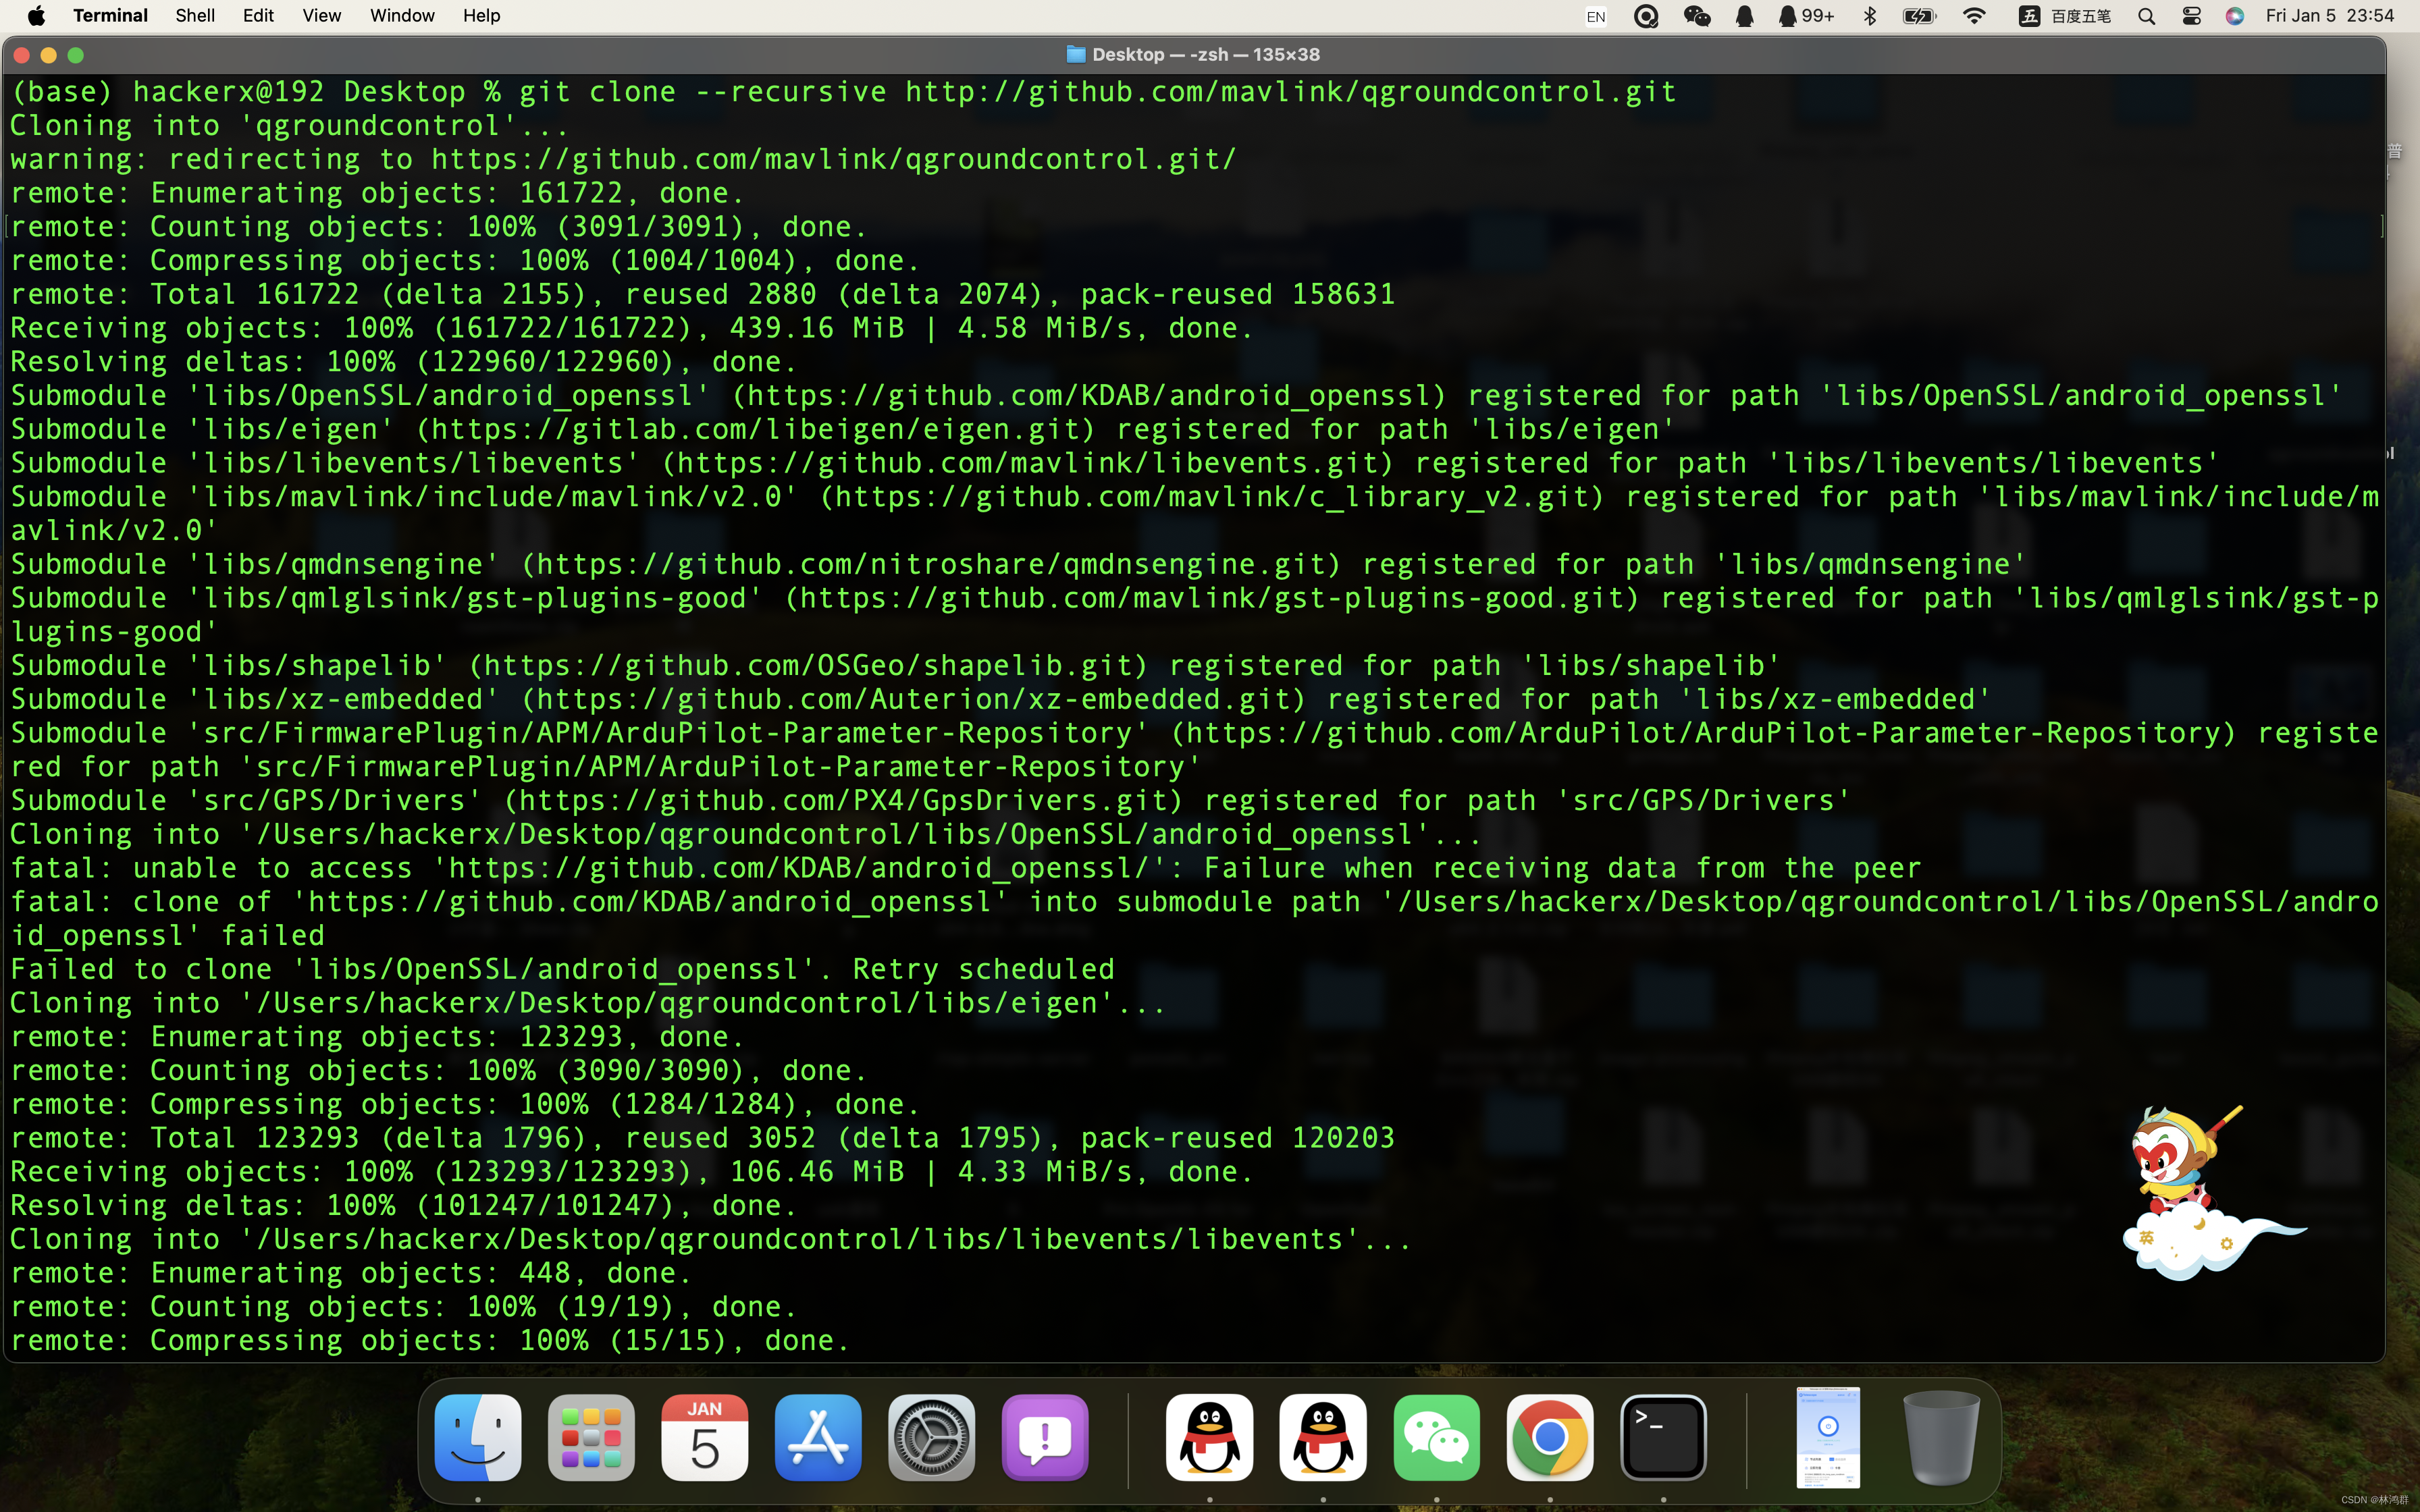Open Calendar from the Dock

[705, 1437]
